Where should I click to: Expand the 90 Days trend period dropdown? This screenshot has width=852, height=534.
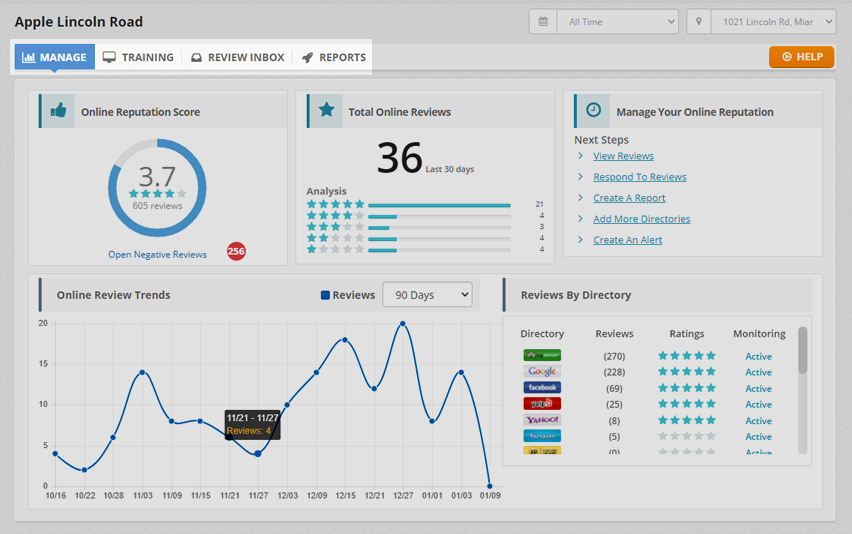(427, 295)
